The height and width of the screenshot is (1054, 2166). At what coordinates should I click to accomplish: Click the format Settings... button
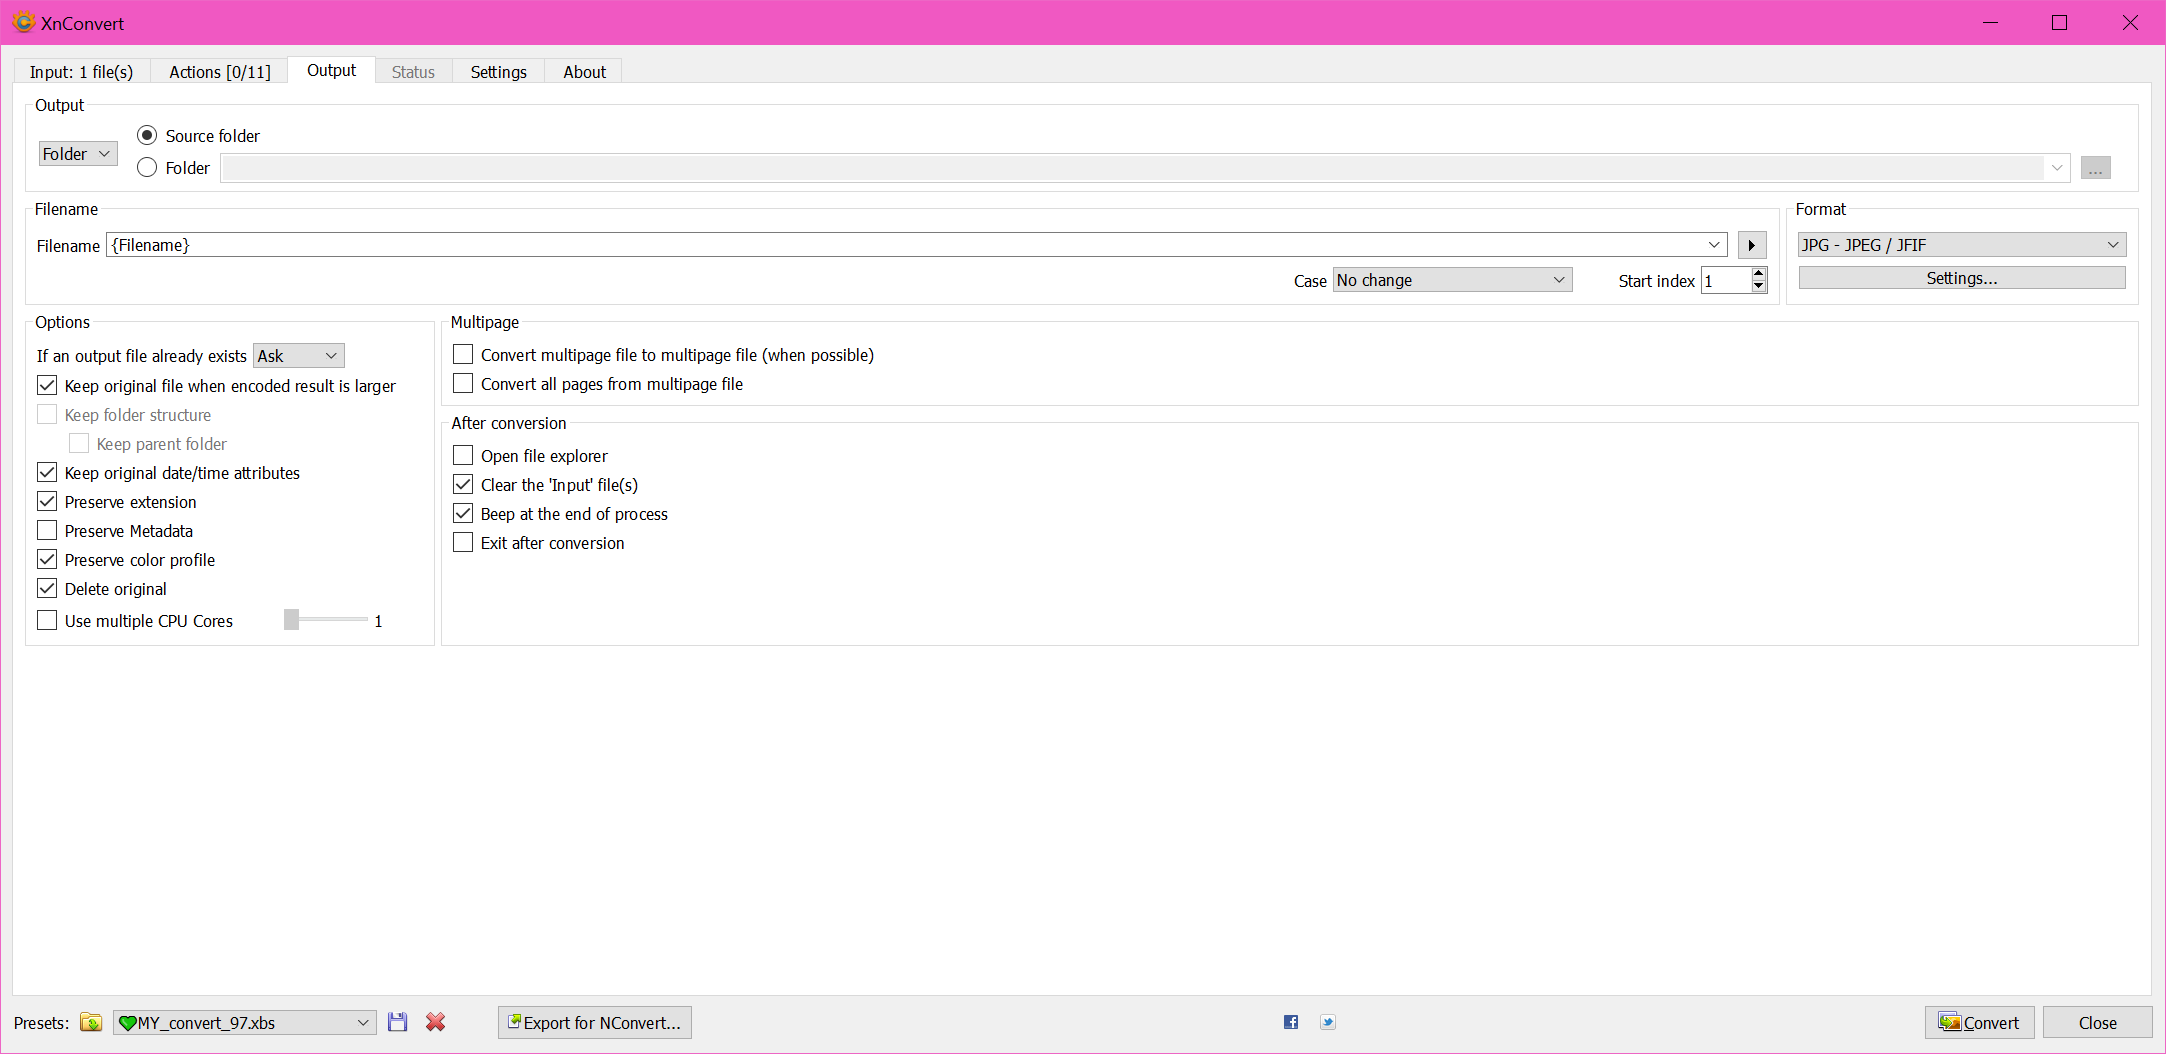click(x=1962, y=278)
